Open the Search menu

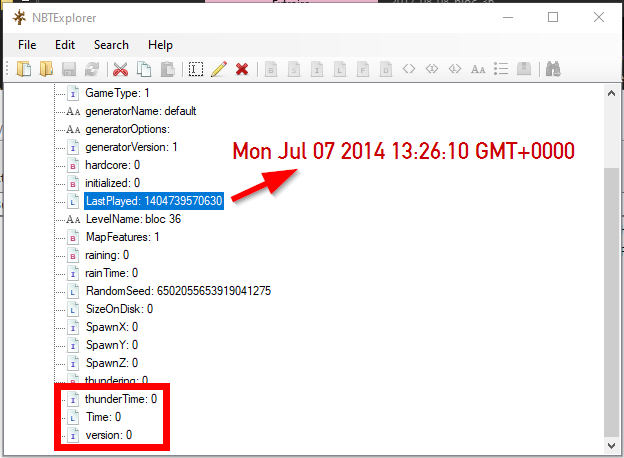click(x=111, y=45)
